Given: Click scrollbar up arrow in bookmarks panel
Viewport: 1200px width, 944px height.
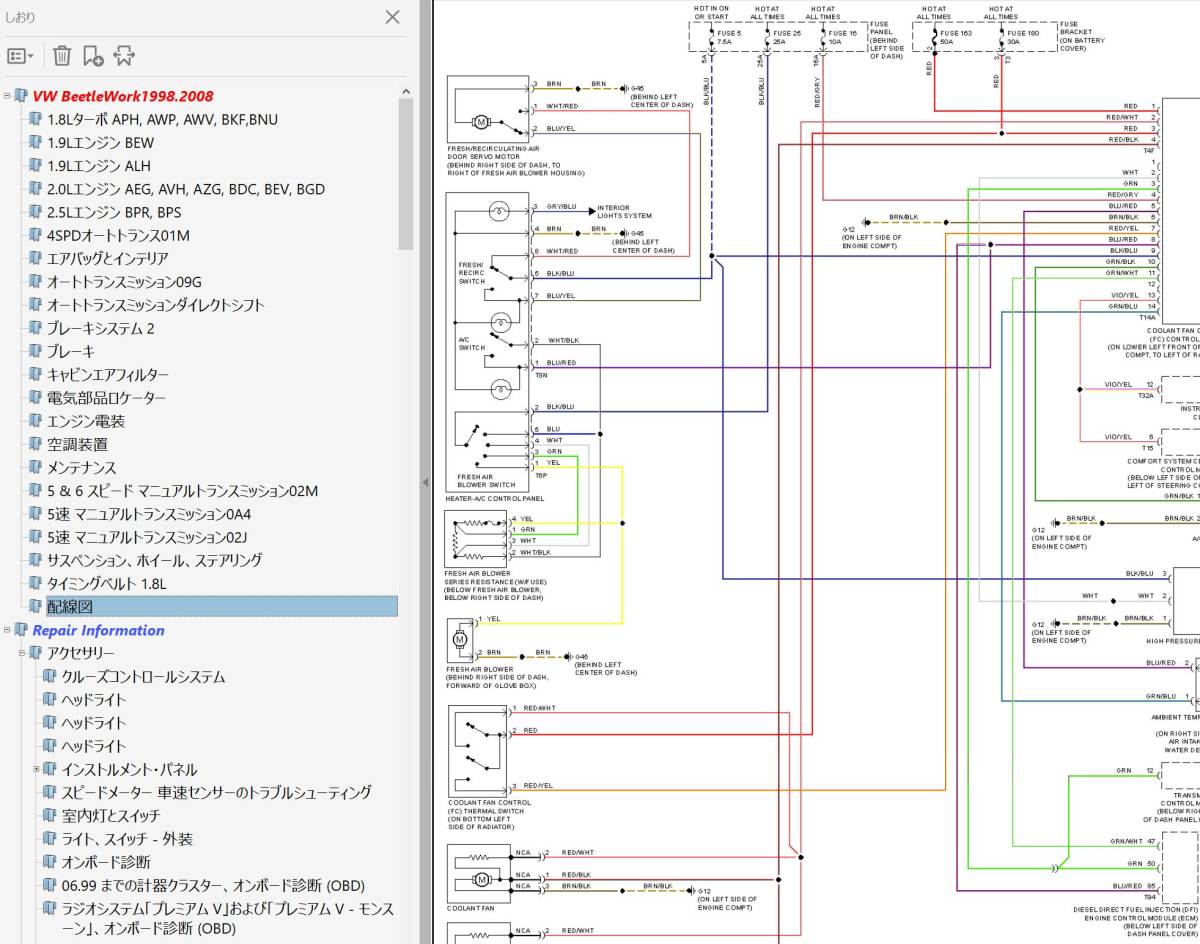Looking at the screenshot, I should coord(406,91).
